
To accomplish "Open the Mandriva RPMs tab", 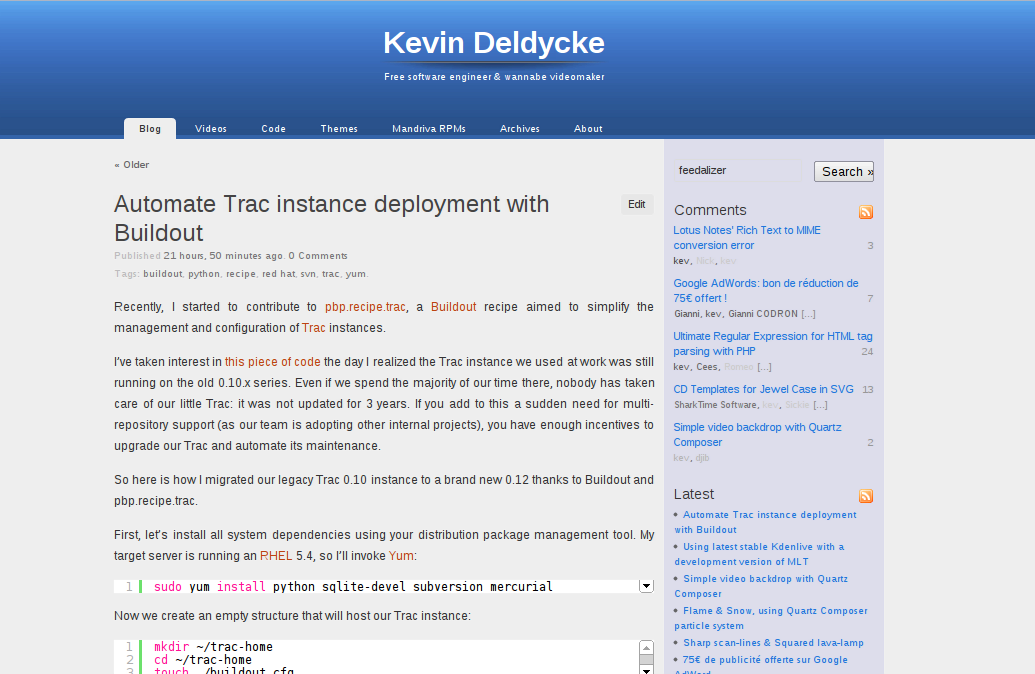I will point(428,129).
